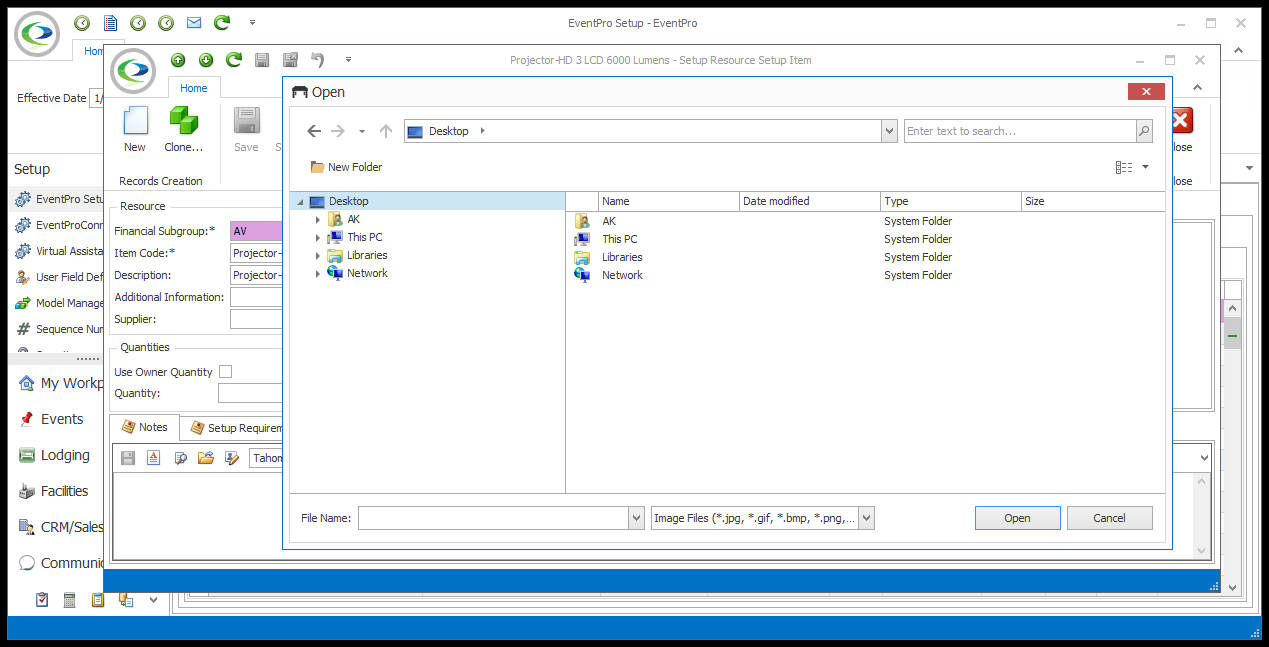Sort files by the Type column
The height and width of the screenshot is (647, 1269).
point(951,201)
